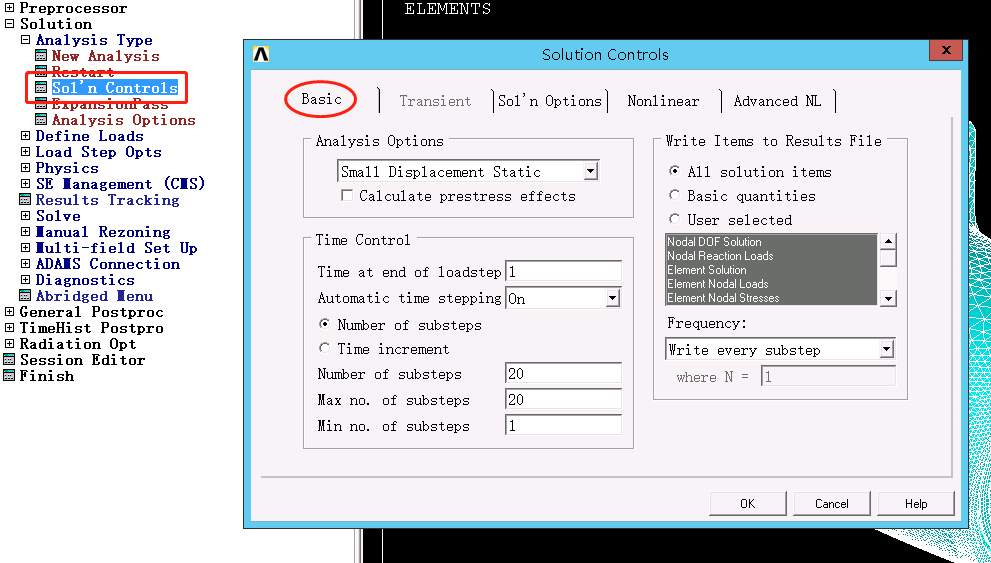Close the Solution Controls dialog
Viewport: 991px width, 563px height.
[946, 50]
